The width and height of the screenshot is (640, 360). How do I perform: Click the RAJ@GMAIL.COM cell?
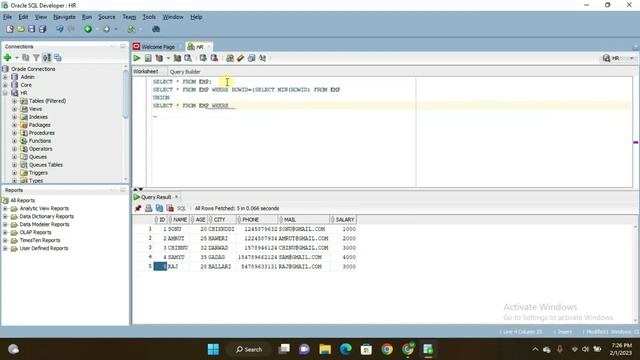[304, 267]
